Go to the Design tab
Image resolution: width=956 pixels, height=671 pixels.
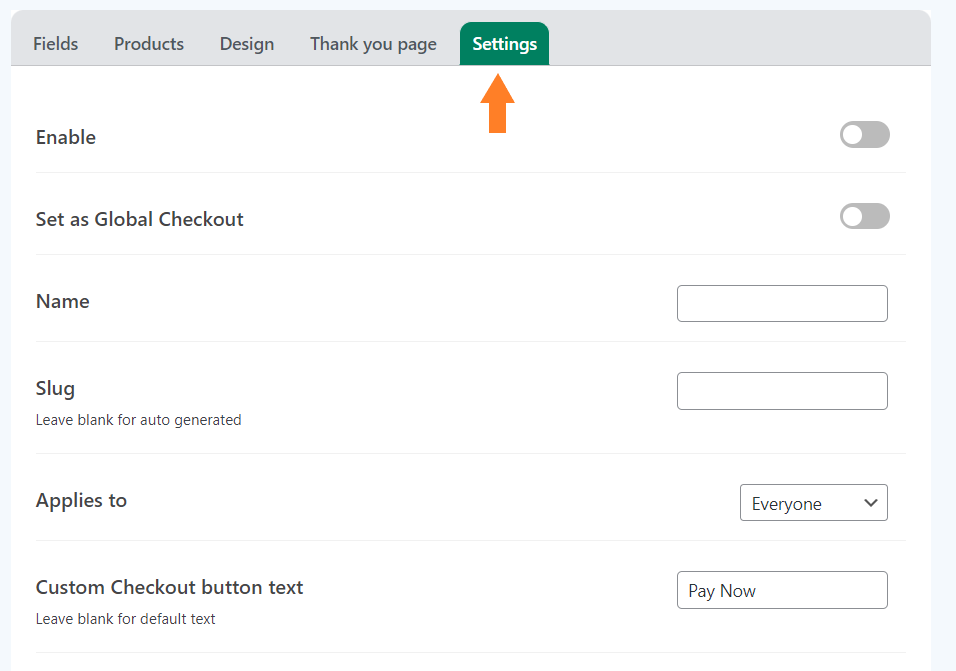[247, 44]
